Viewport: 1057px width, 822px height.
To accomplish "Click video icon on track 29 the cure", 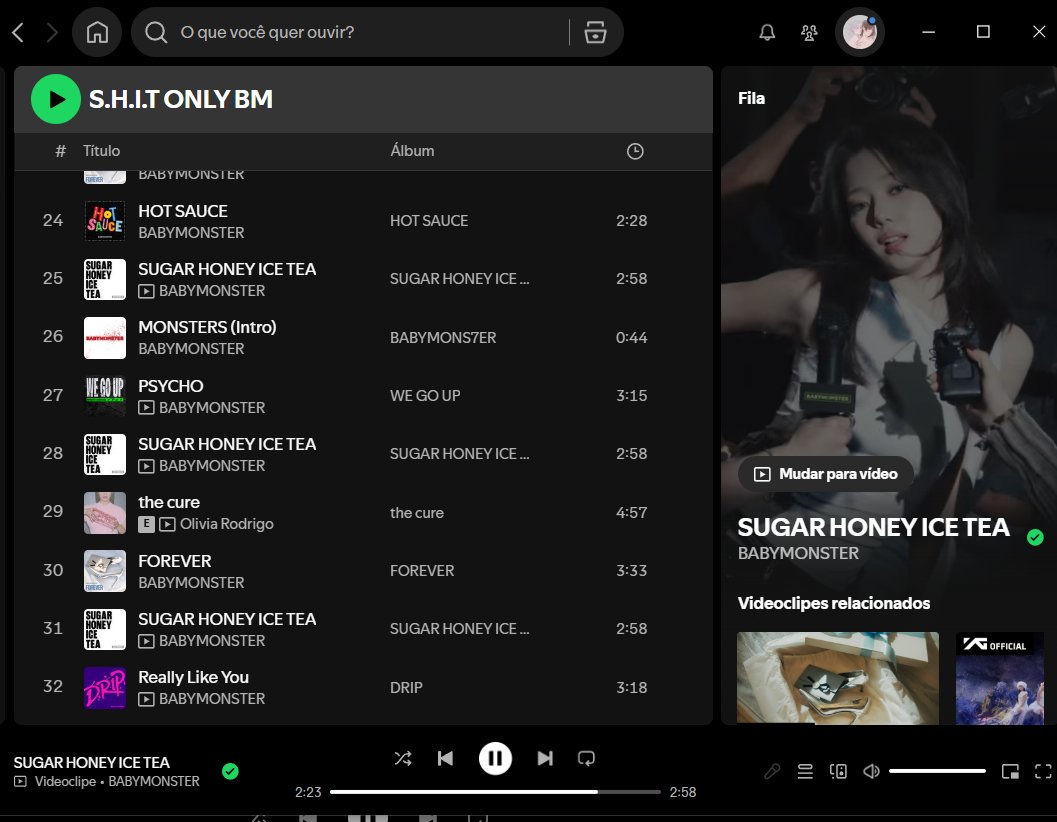I will pos(167,524).
